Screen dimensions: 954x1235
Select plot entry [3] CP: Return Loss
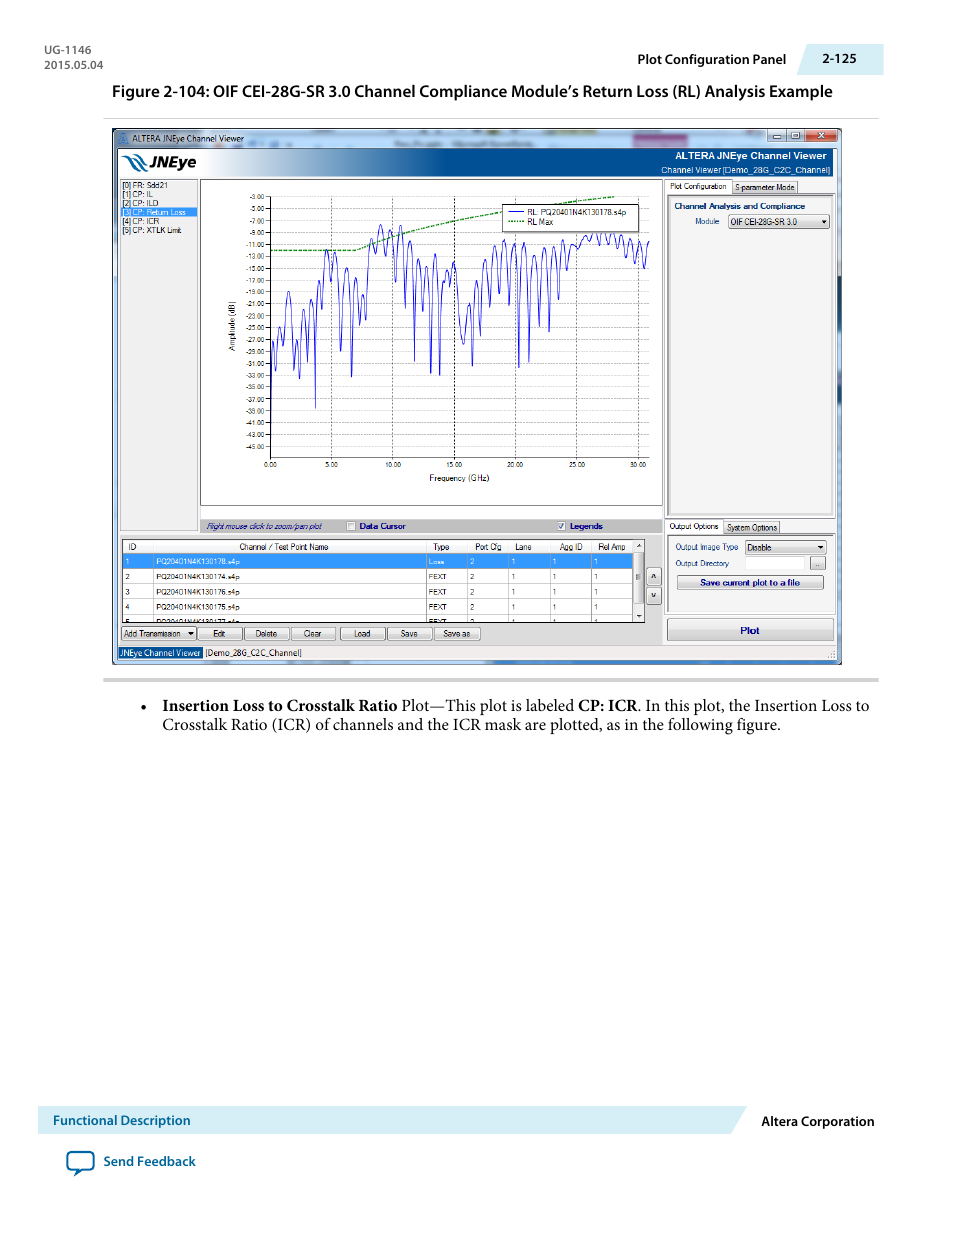pos(159,212)
